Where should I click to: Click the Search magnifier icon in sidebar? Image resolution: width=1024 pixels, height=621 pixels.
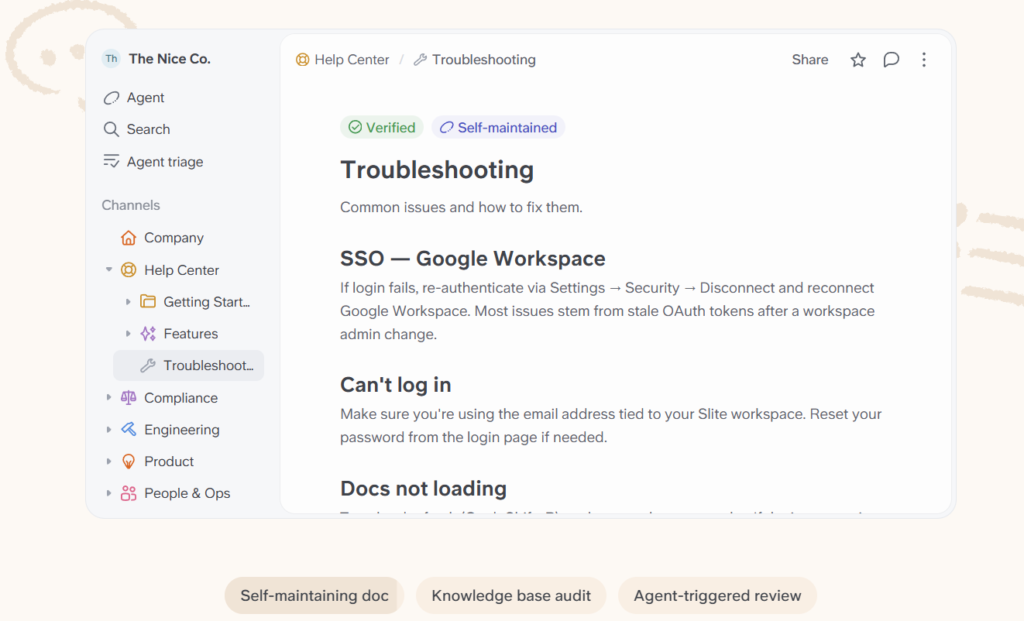[x=111, y=129]
